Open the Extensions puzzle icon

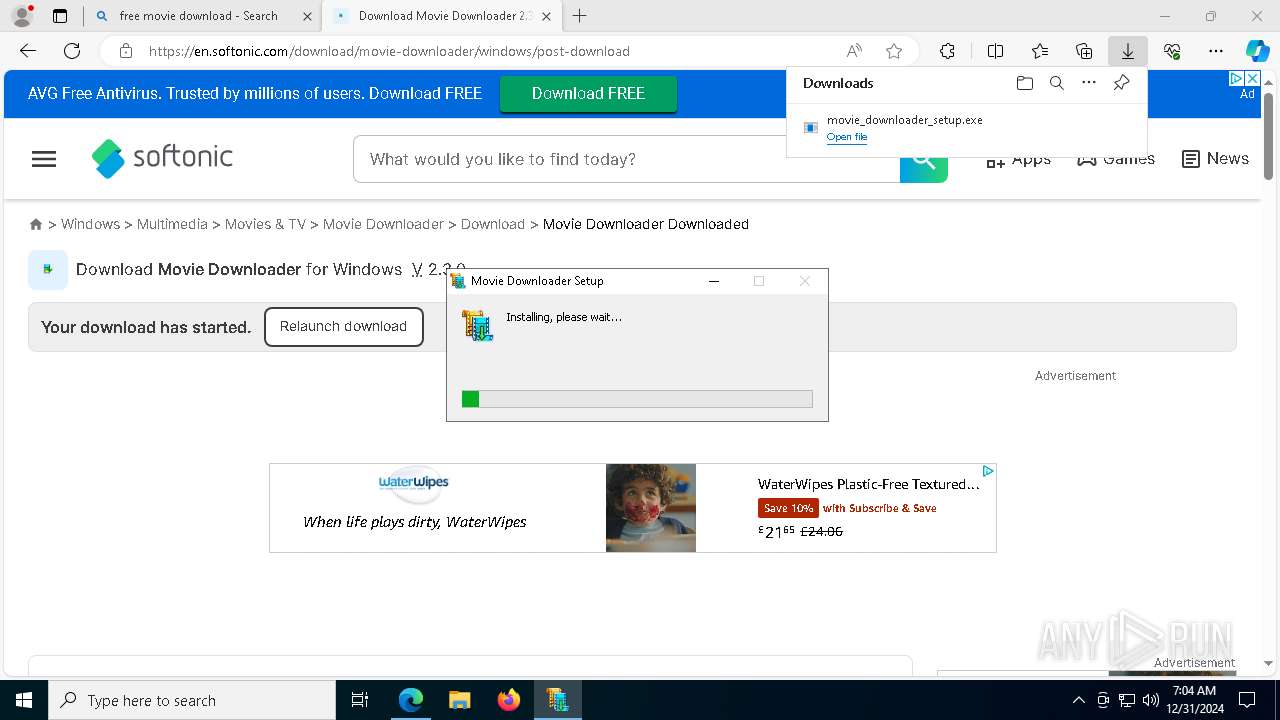947,51
